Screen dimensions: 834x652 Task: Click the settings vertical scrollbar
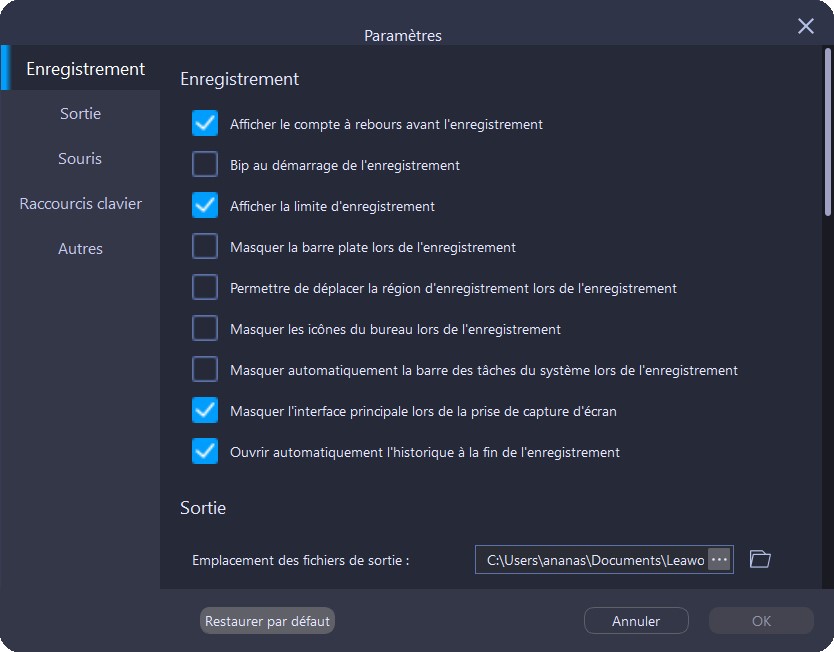click(x=828, y=130)
